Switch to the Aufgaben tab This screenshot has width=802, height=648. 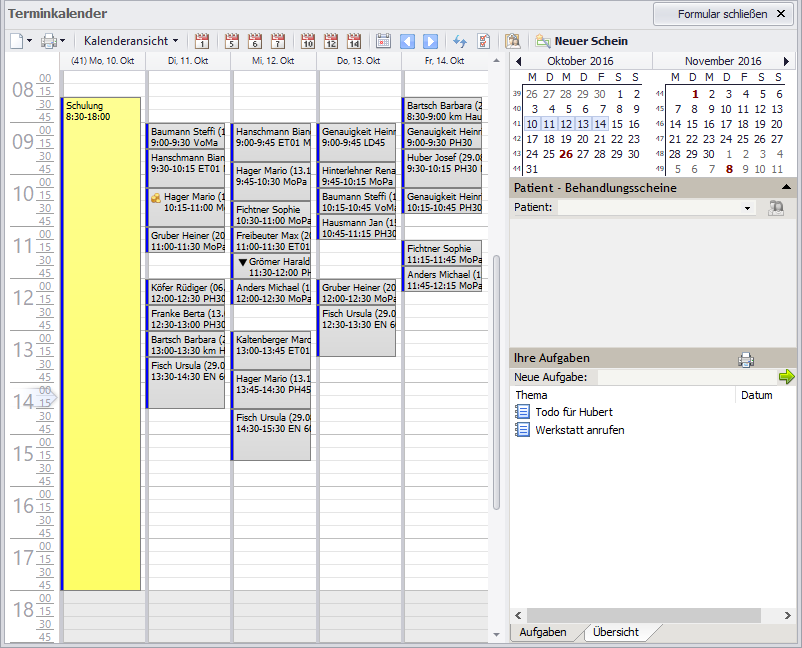[542, 632]
